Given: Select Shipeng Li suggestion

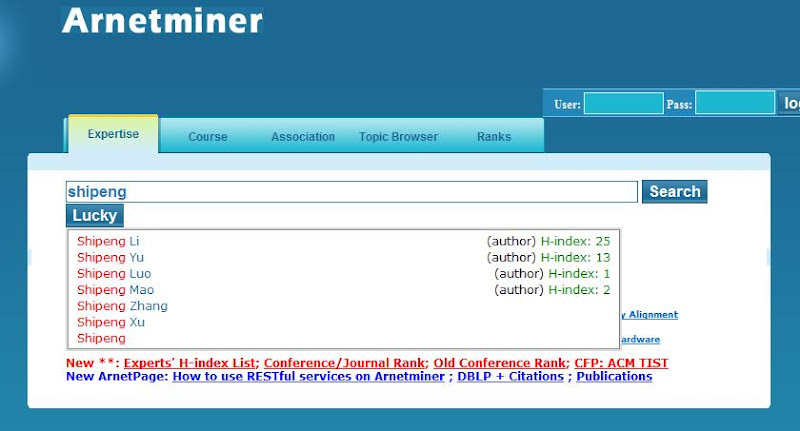Looking at the screenshot, I should 344,241.
